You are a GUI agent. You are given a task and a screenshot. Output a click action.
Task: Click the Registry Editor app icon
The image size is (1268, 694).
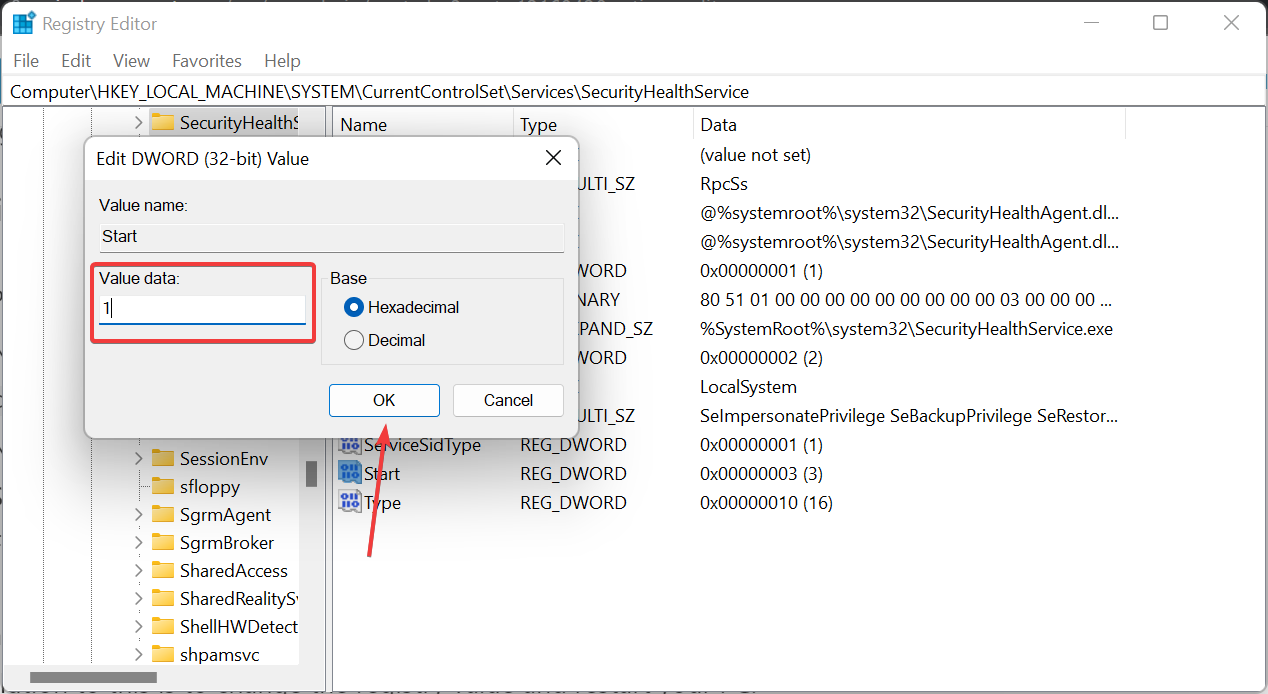click(x=23, y=23)
